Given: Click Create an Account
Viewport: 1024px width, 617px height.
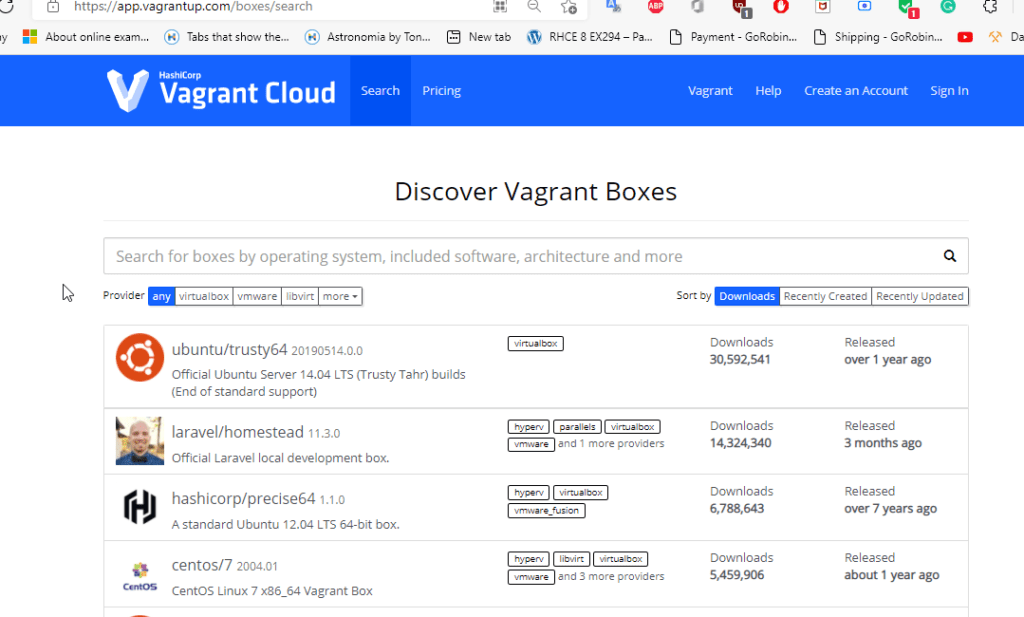Looking at the screenshot, I should pos(856,91).
